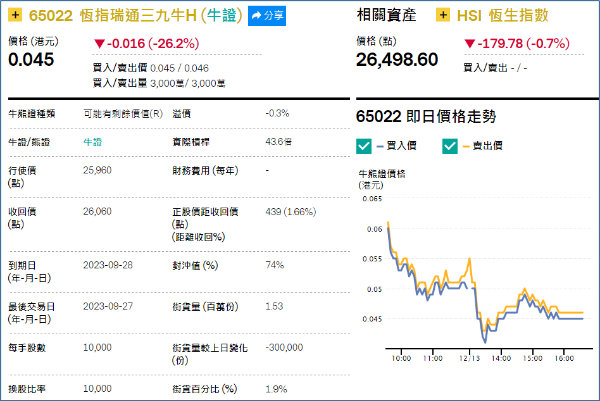Image resolution: width=600 pixels, height=401 pixels.
Task: Select the 溢價 premium value -0.3%
Action: click(277, 113)
